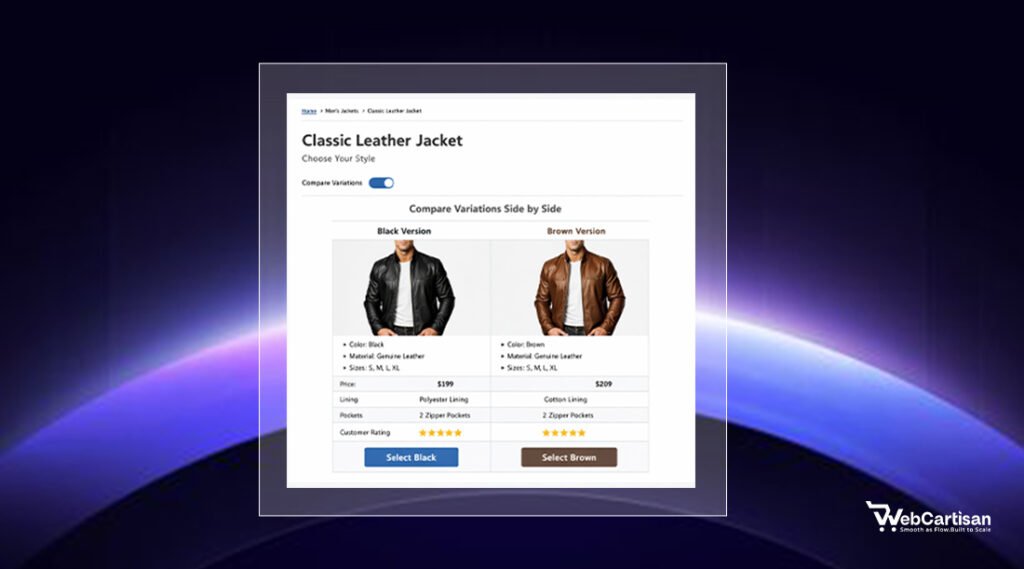Open the black leather jacket image
The image size is (1024, 569).
tap(411, 287)
